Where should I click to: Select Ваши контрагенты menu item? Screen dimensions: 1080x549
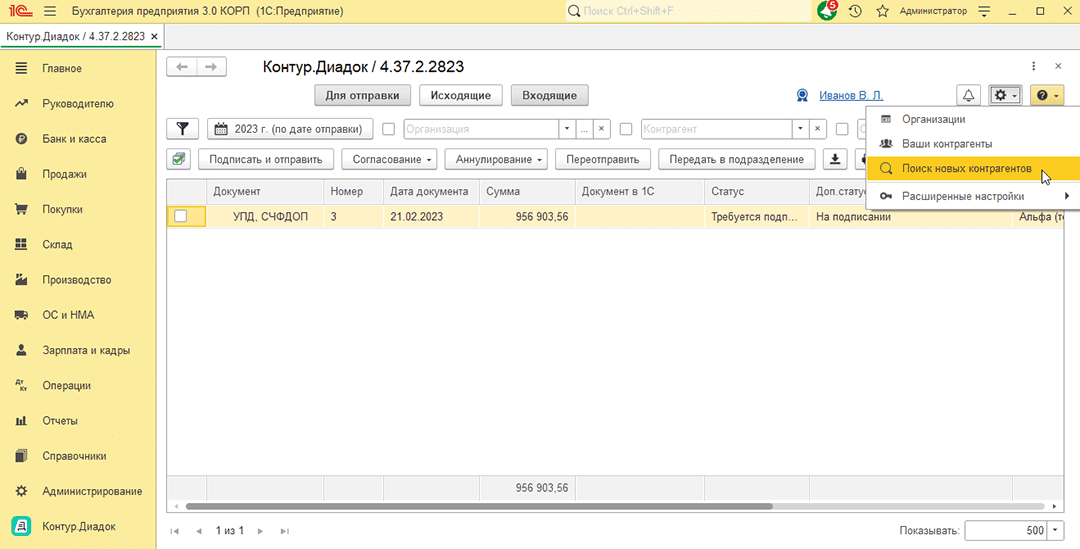pos(973,144)
